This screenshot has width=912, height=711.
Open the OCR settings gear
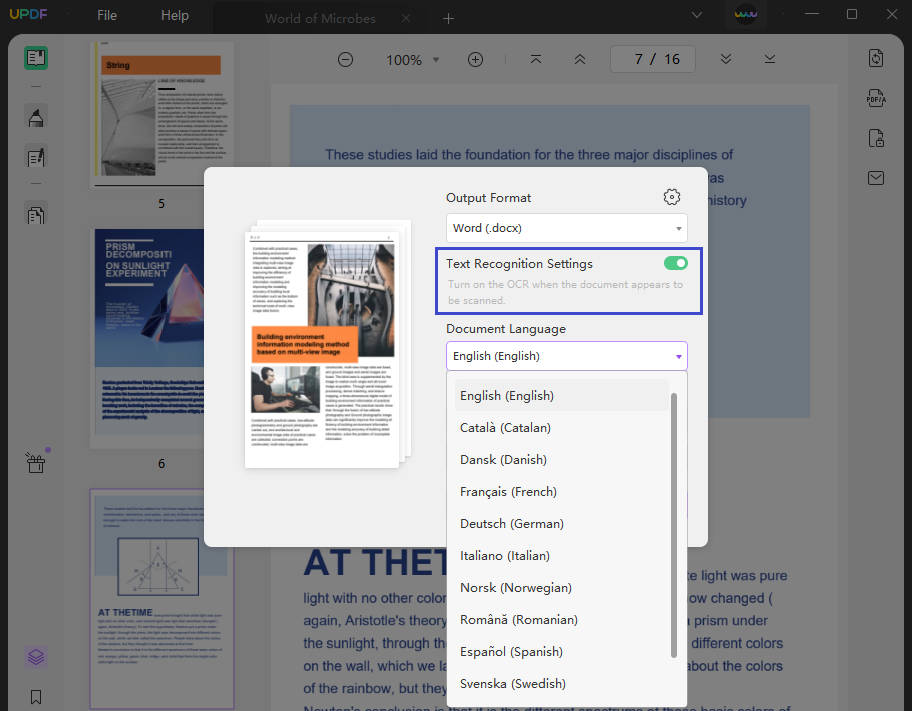671,196
